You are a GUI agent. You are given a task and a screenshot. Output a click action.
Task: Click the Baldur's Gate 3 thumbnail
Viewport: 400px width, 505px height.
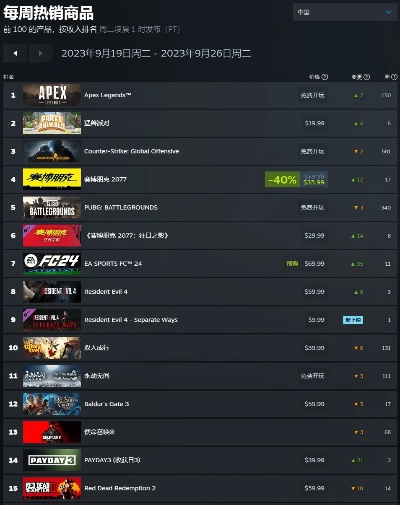52,404
